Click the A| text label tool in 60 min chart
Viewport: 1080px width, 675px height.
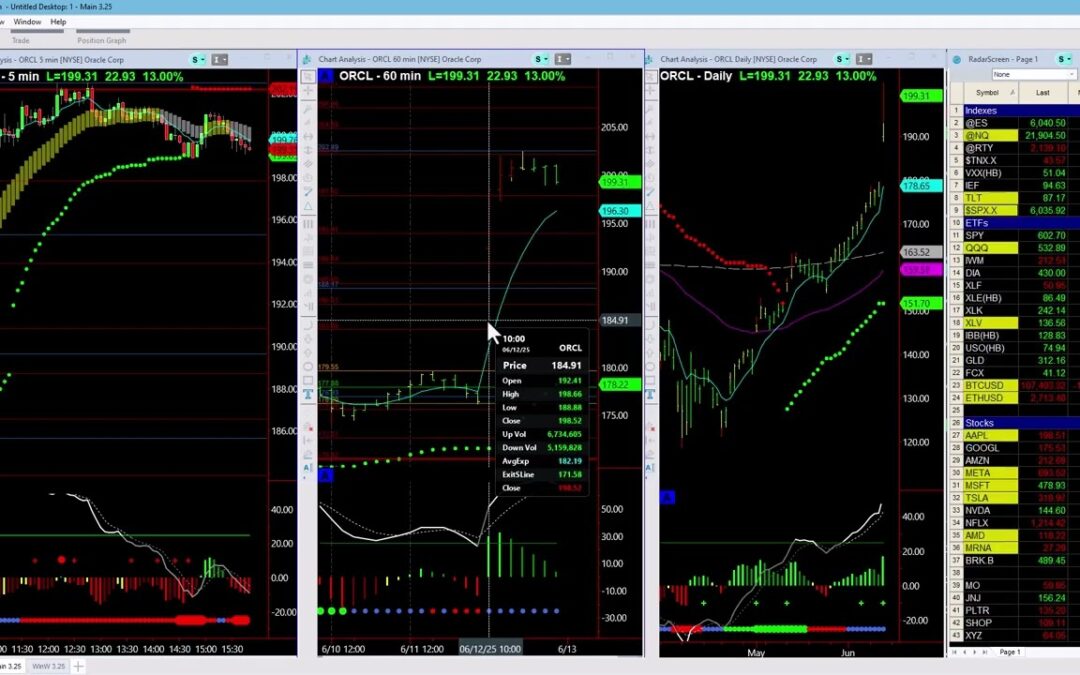coord(308,468)
